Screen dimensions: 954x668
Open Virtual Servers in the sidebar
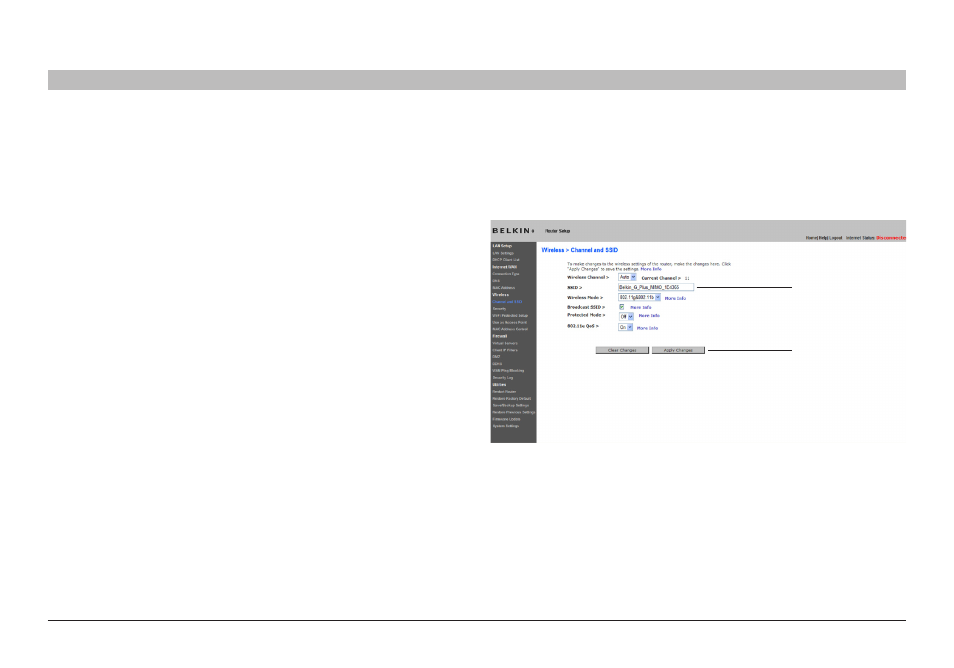[505, 343]
